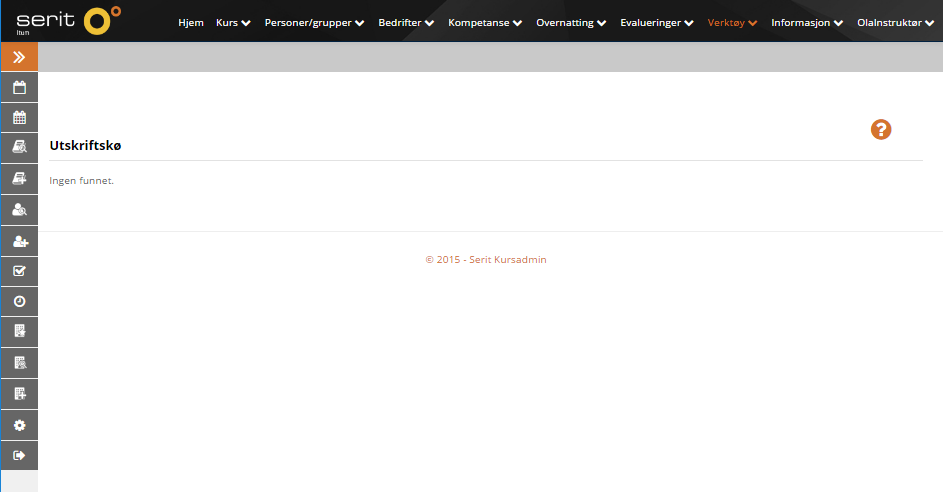Click the add person sidebar icon
Screen dimensions: 943x492
19,241
